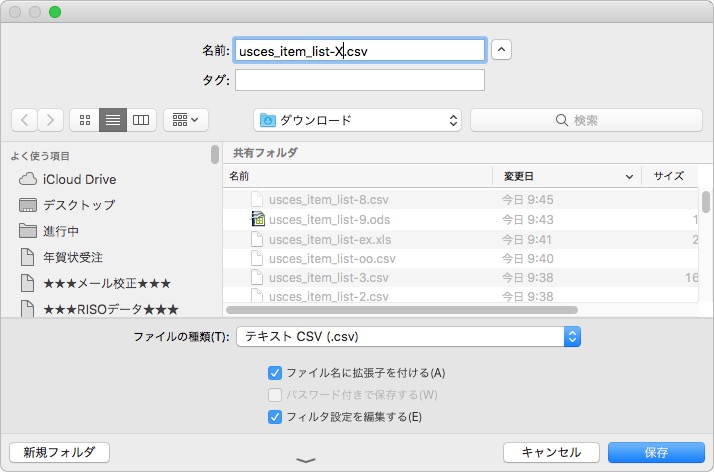Click the 名前 filename input field
Image resolution: width=714 pixels, height=472 pixels.
click(360, 51)
